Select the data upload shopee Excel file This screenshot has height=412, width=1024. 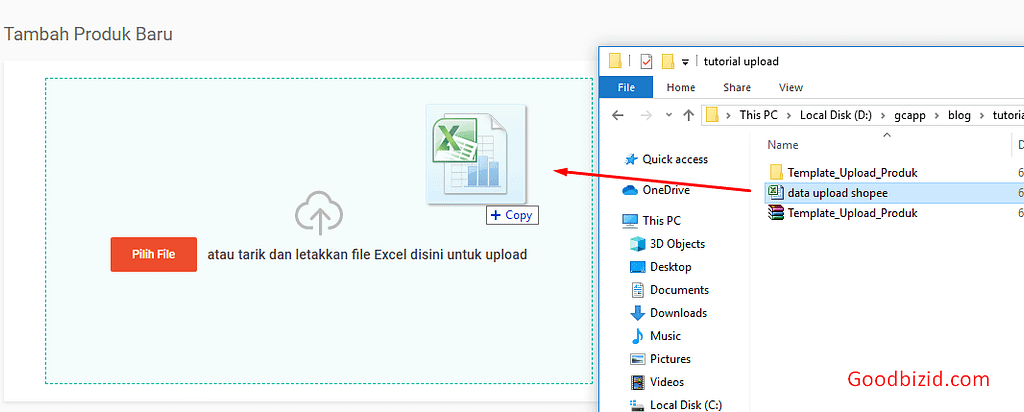837,193
